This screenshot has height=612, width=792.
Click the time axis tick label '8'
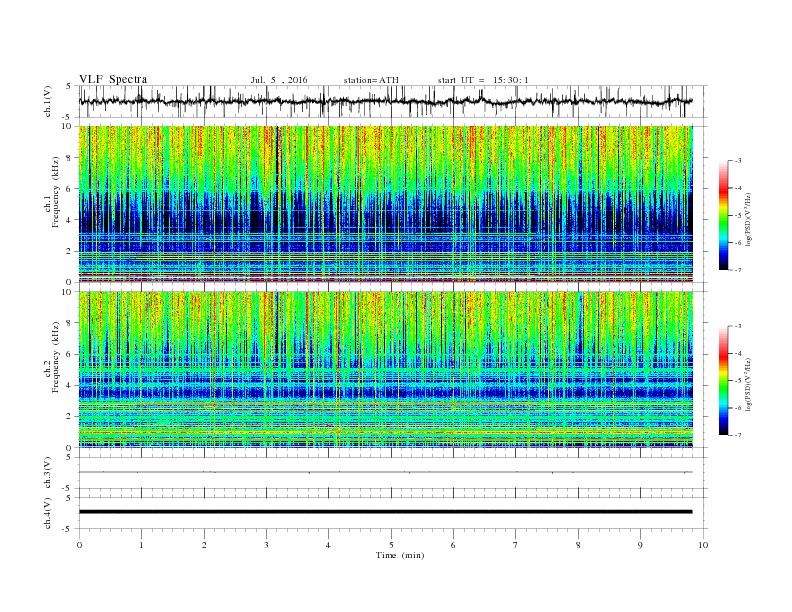click(x=578, y=545)
